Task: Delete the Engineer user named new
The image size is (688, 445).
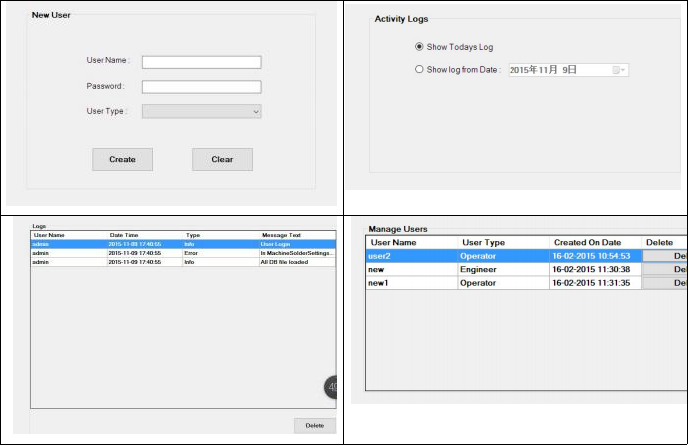Action: coord(665,270)
